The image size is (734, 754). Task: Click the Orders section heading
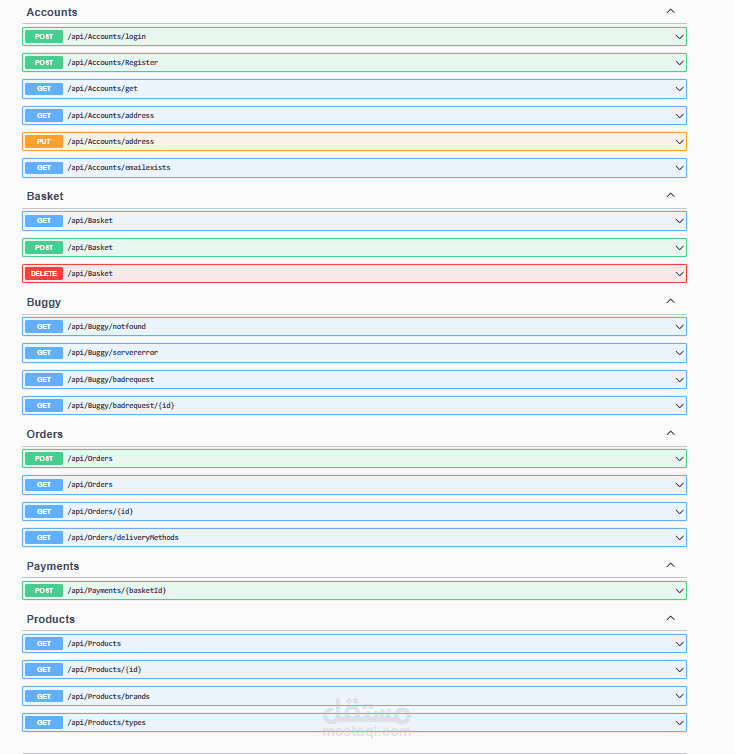click(45, 434)
